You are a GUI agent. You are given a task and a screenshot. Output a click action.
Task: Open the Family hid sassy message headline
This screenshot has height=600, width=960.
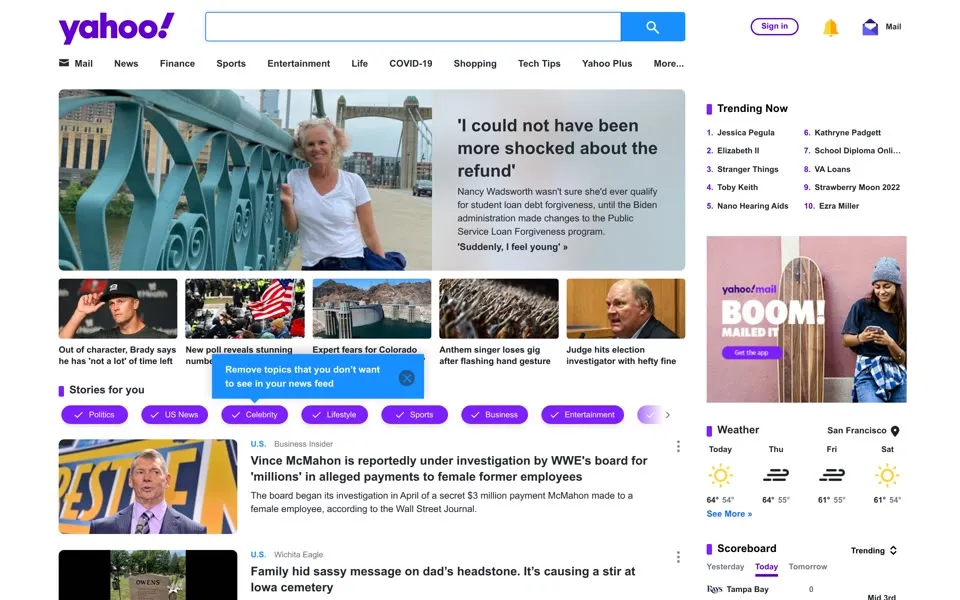[443, 579]
